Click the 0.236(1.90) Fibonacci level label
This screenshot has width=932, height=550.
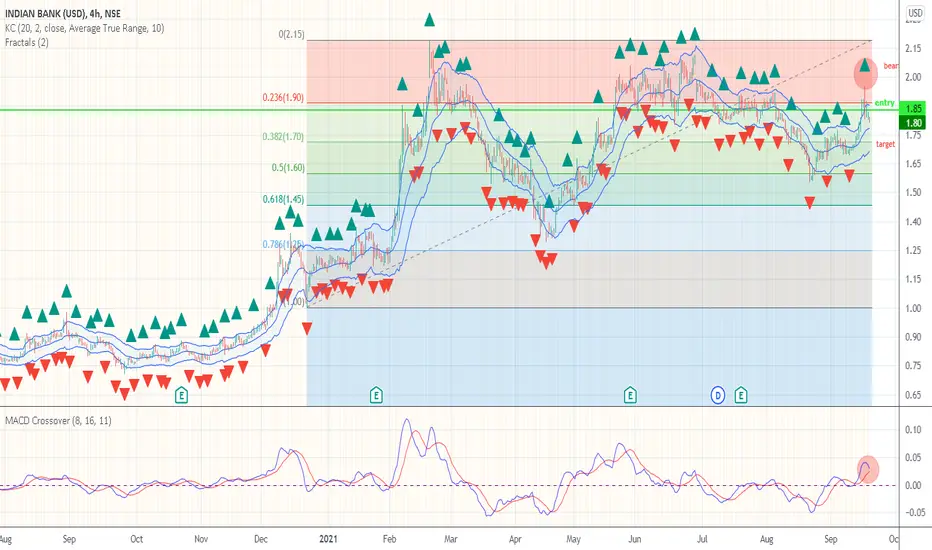pyautogui.click(x=283, y=98)
